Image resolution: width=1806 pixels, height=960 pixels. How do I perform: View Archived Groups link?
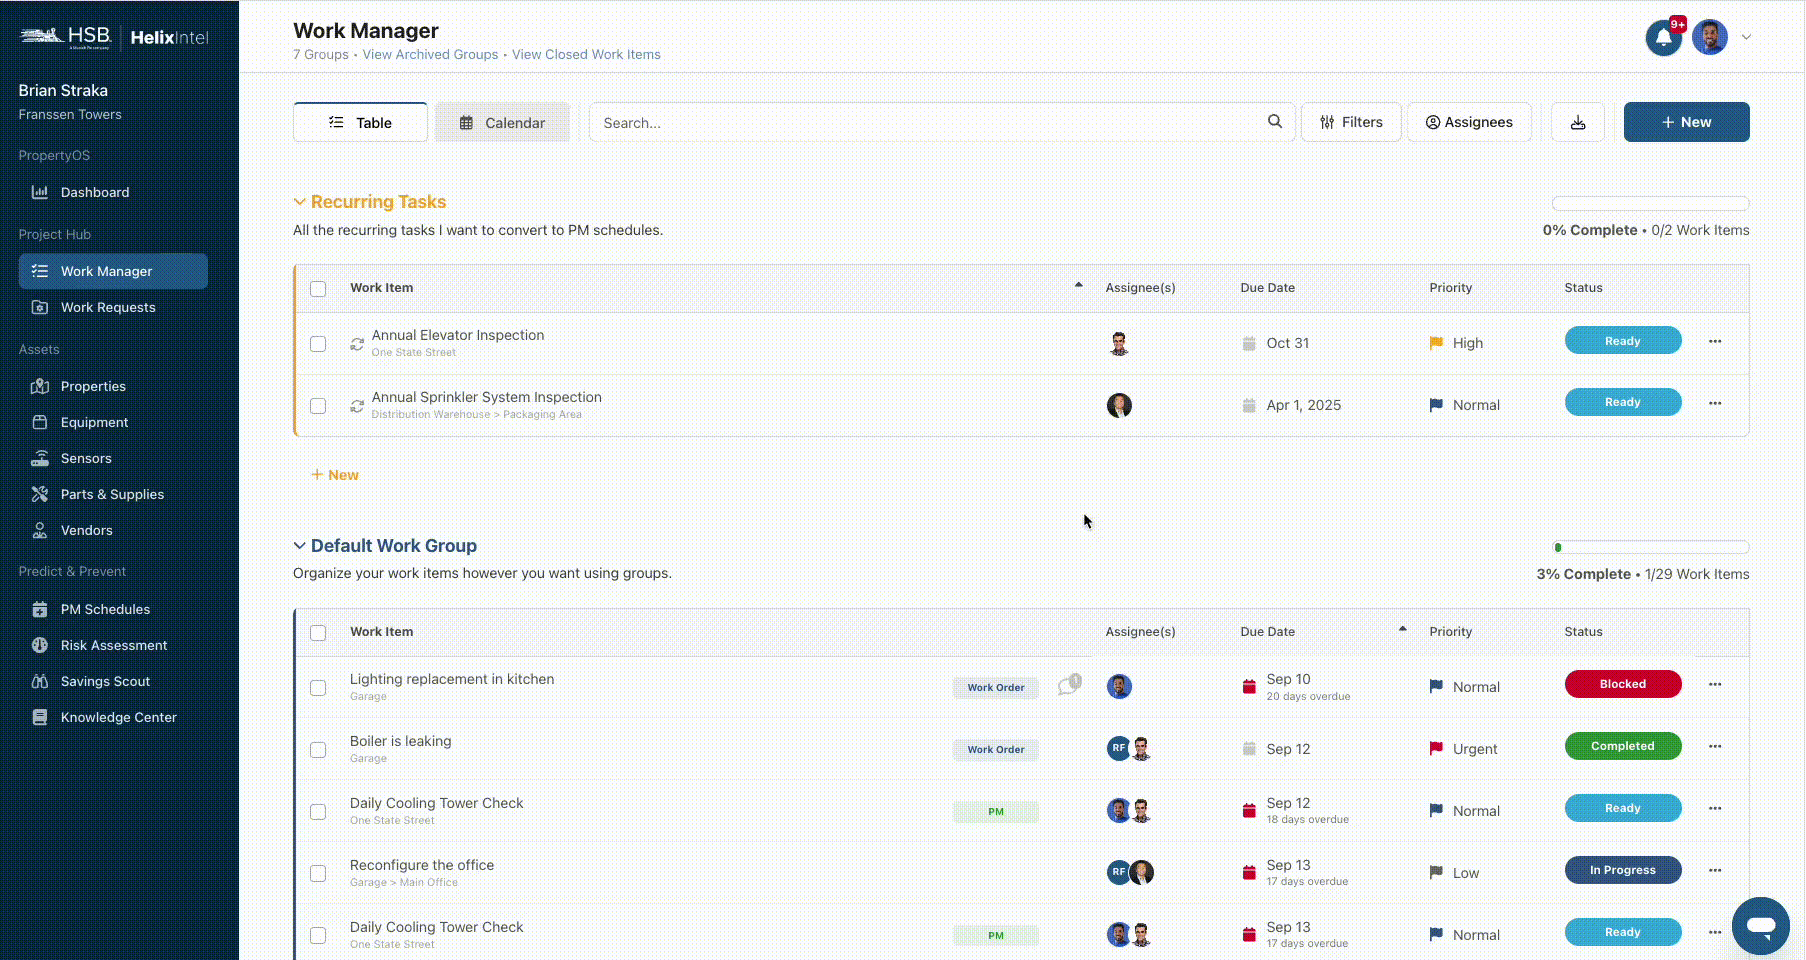tap(430, 55)
